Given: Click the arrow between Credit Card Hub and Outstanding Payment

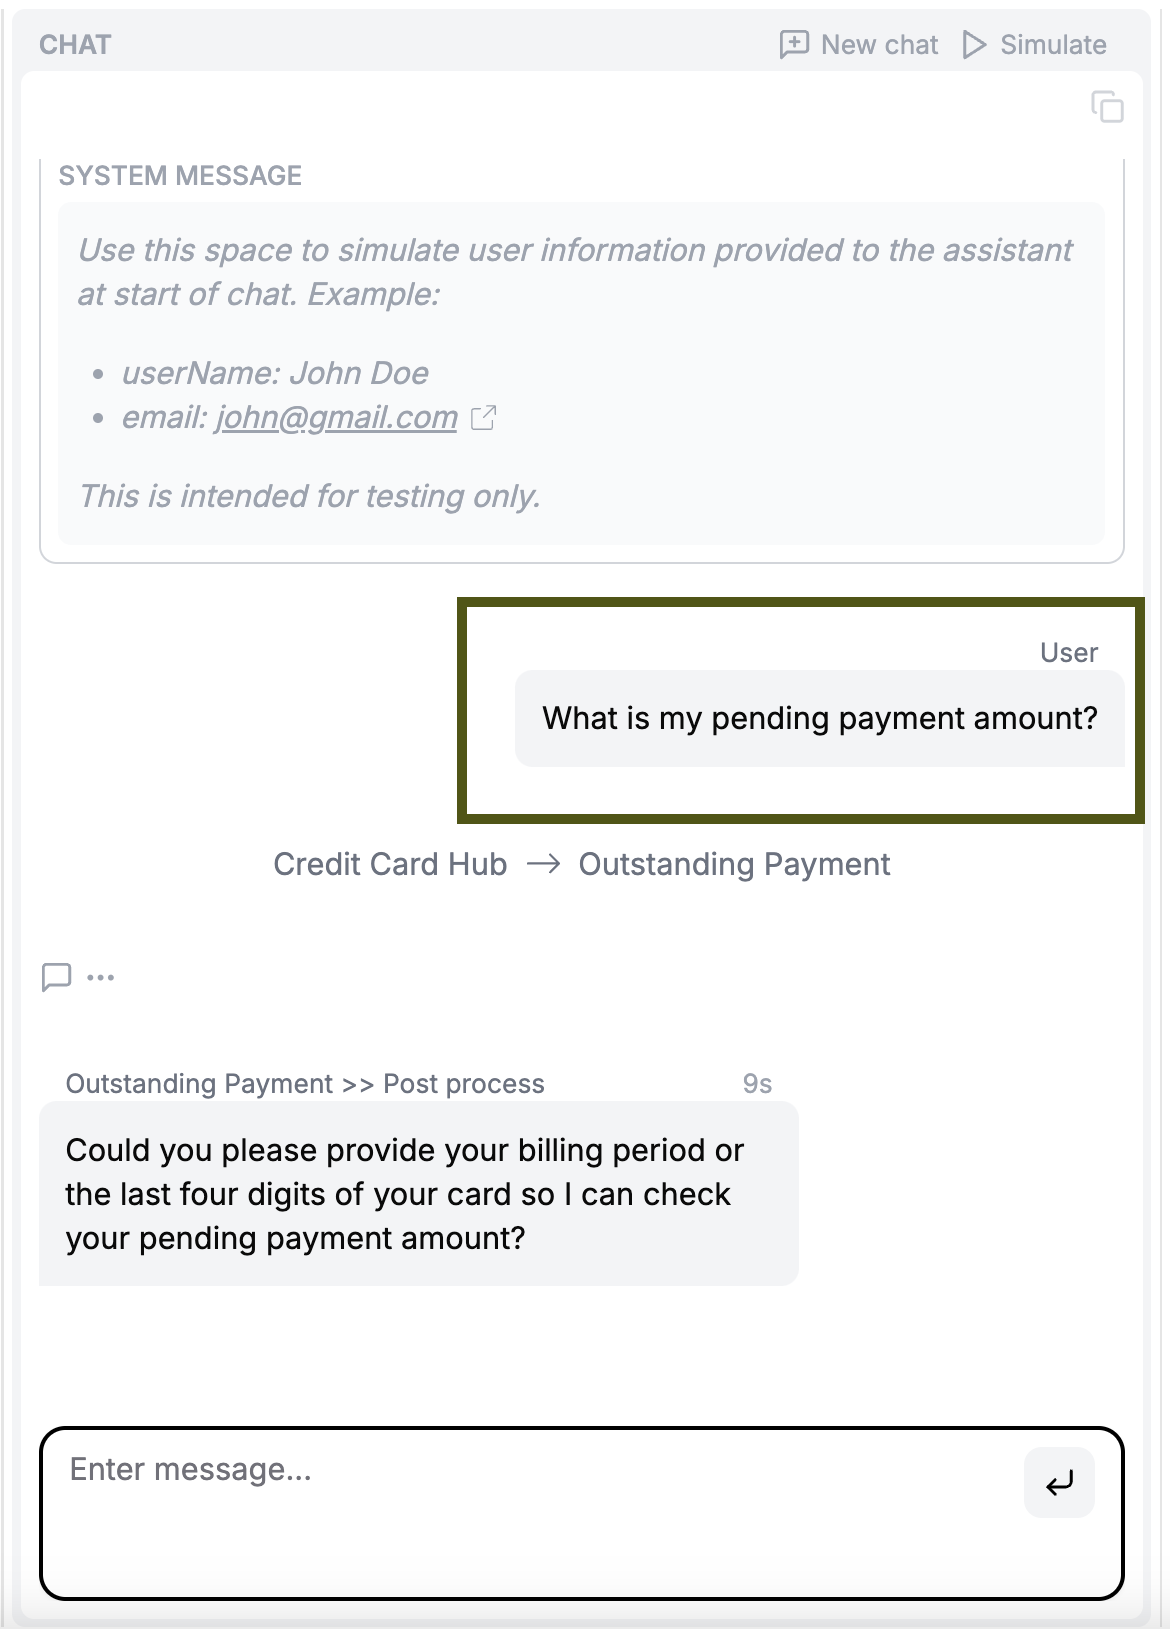Looking at the screenshot, I should [x=543, y=864].
